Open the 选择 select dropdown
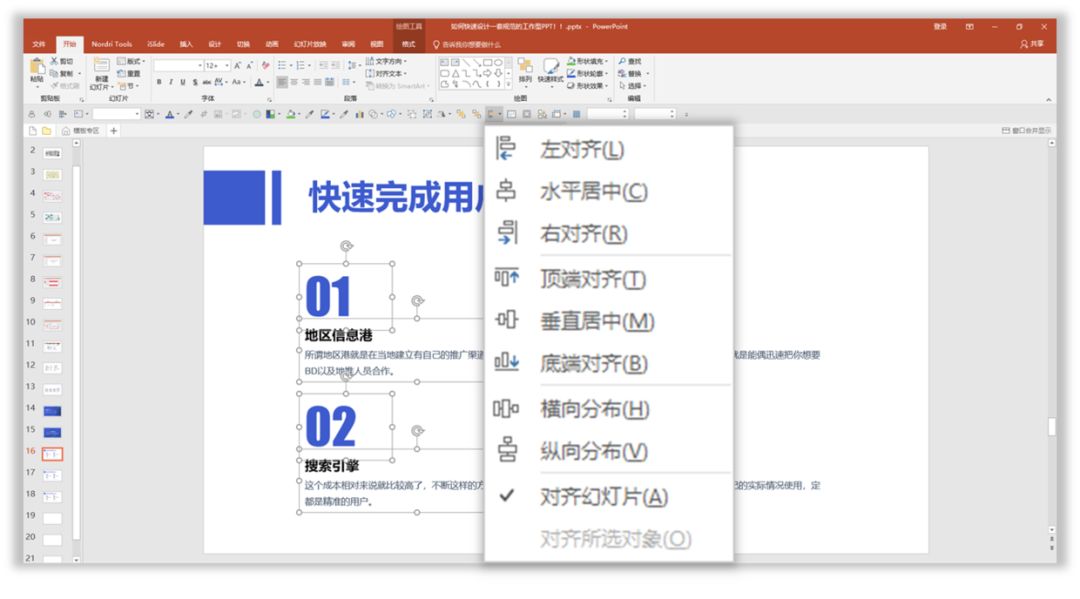Image resolution: width=1080 pixels, height=599 pixels. tap(632, 85)
